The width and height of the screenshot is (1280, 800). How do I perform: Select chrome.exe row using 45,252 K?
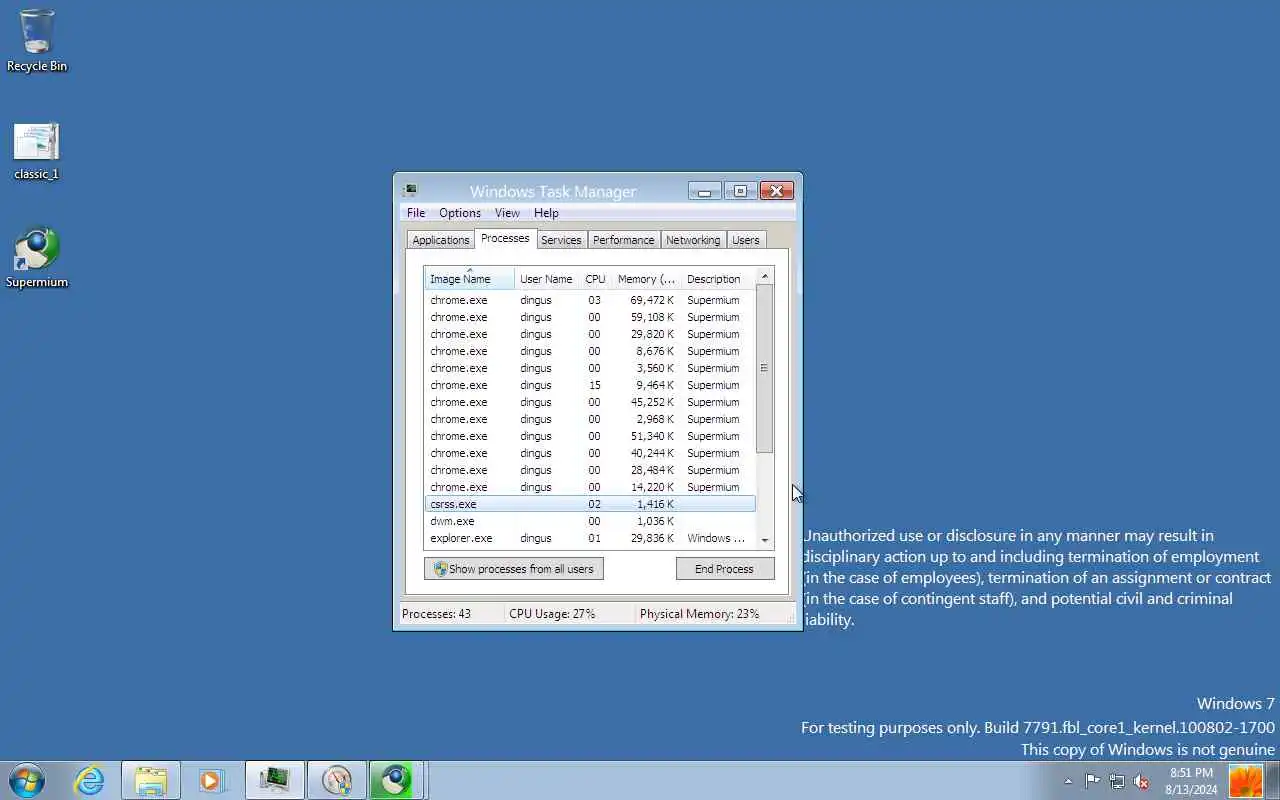tap(590, 402)
